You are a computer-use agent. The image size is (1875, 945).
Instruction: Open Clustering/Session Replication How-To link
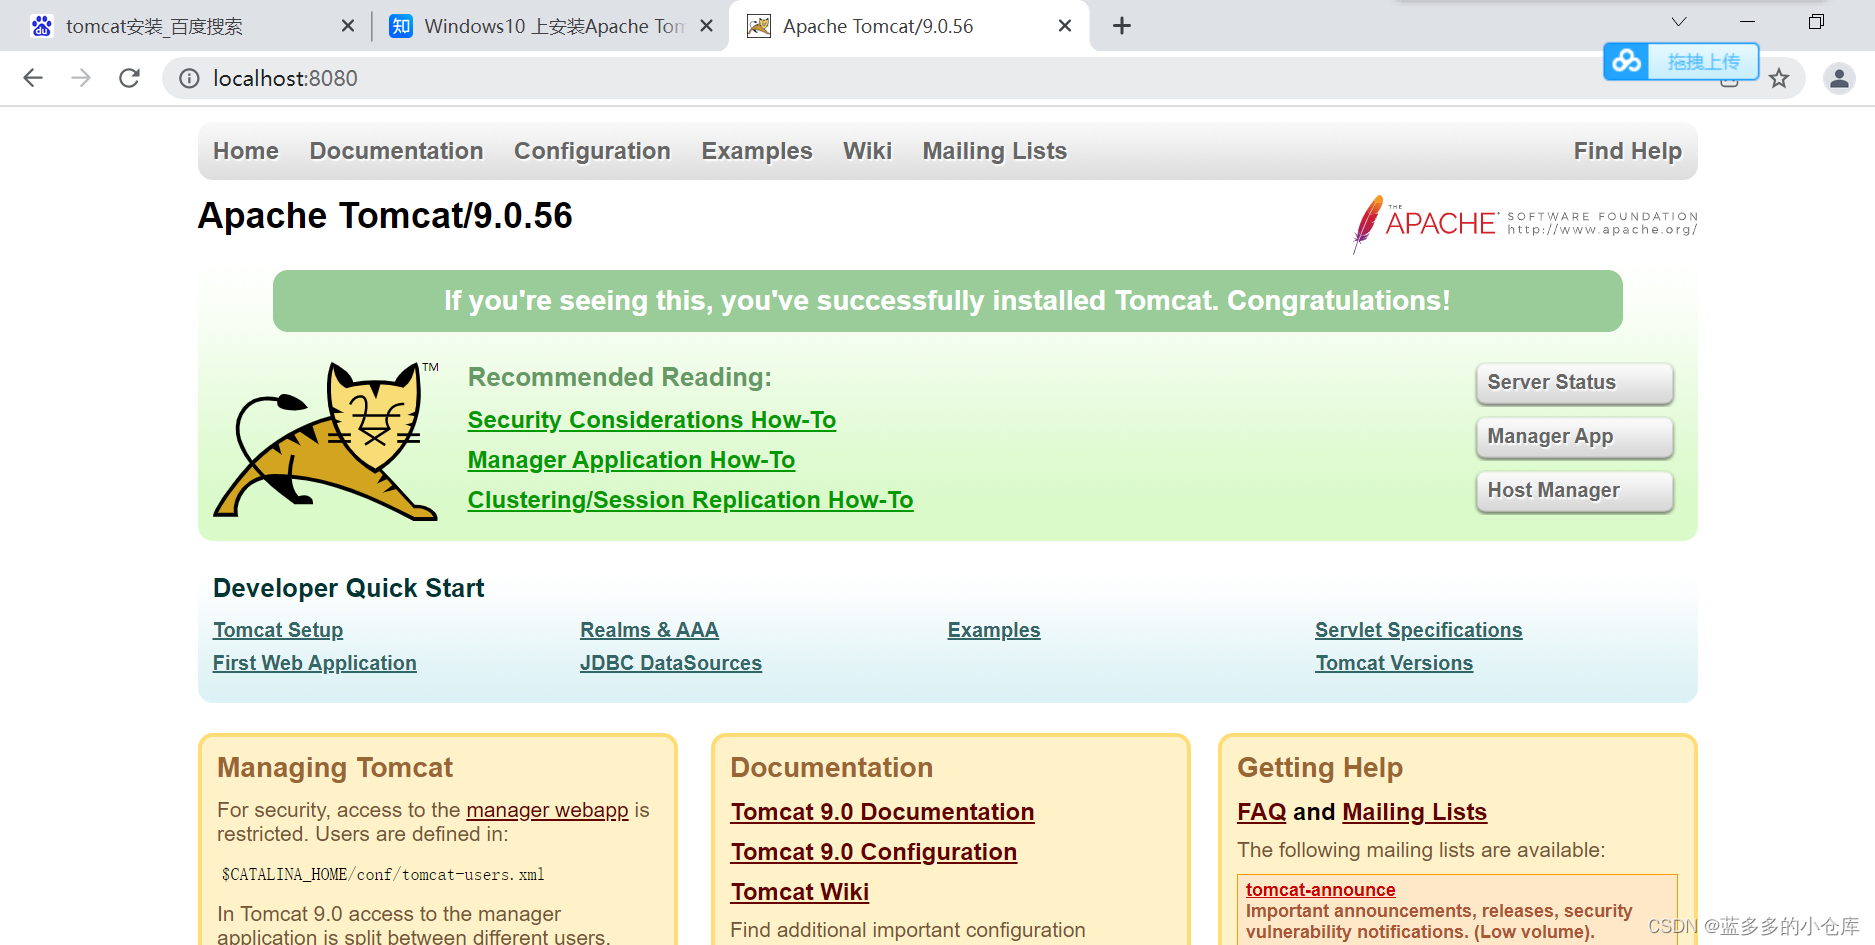coord(690,500)
